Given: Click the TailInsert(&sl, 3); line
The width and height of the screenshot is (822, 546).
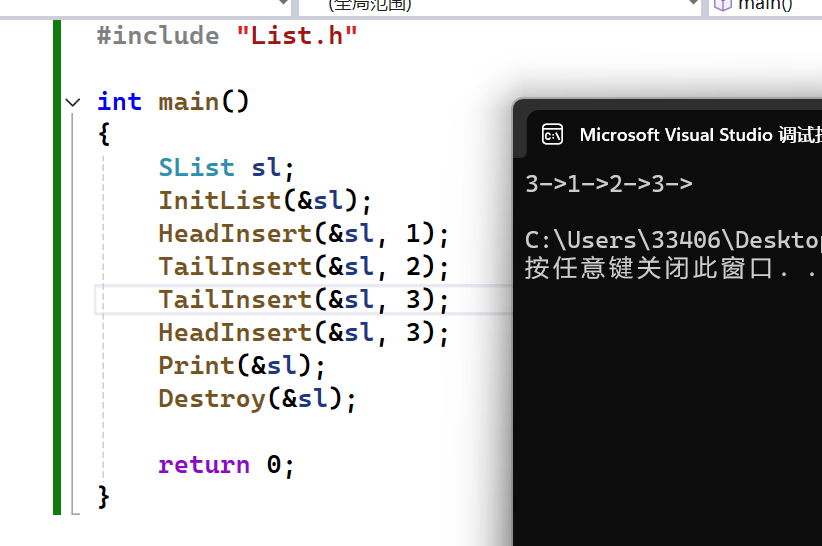Looking at the screenshot, I should 304,300.
